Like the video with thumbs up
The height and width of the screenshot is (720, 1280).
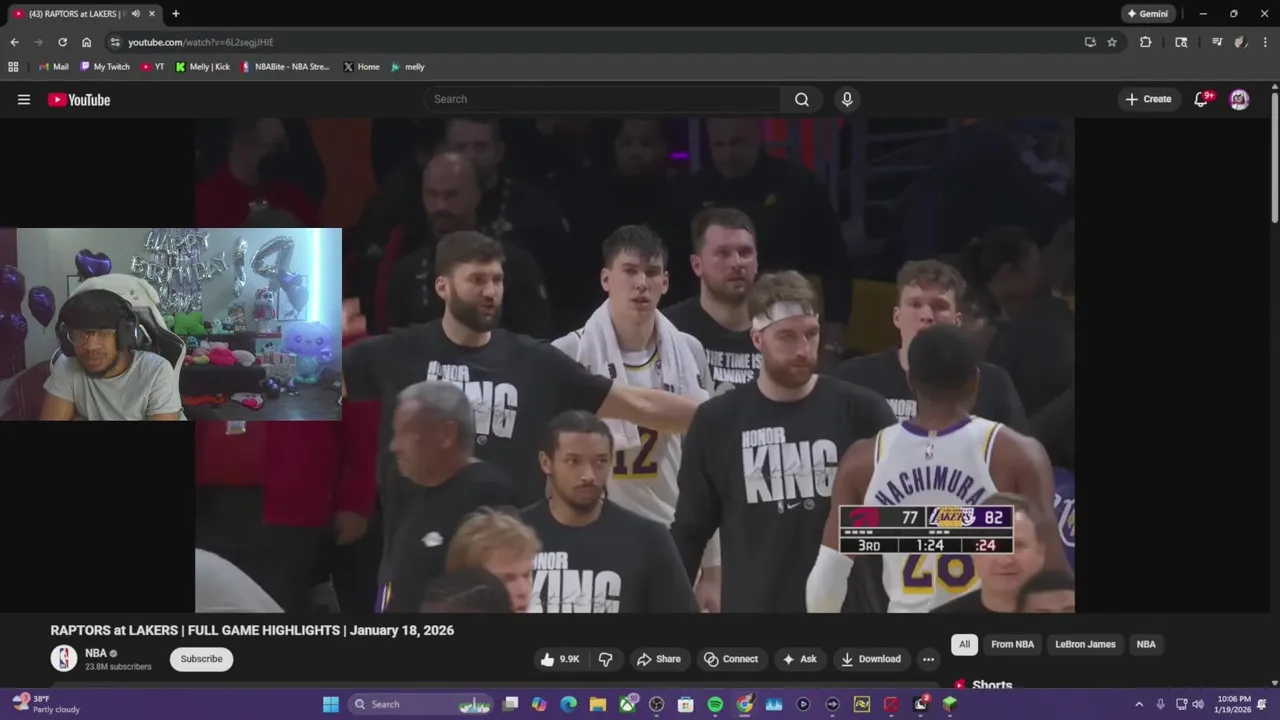[560, 659]
